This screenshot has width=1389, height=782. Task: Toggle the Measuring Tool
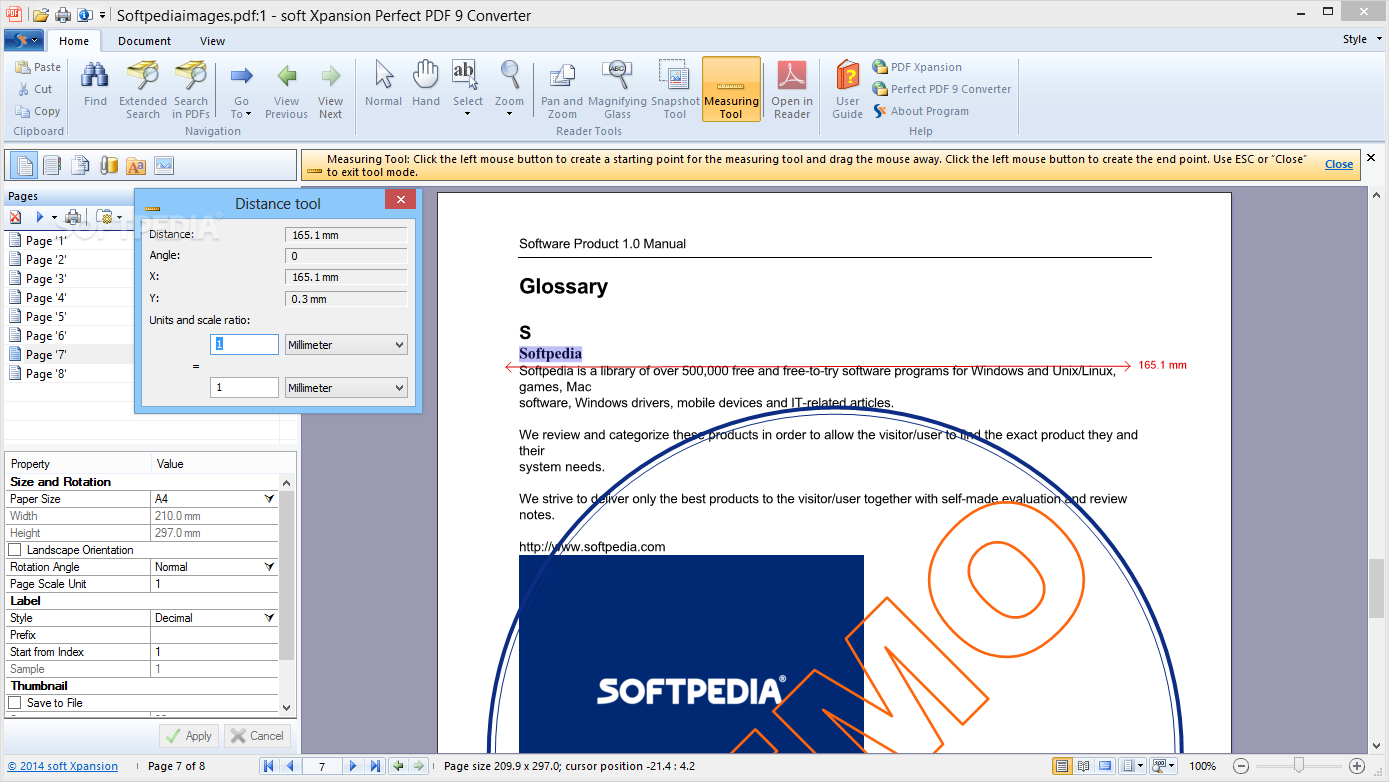coord(731,90)
